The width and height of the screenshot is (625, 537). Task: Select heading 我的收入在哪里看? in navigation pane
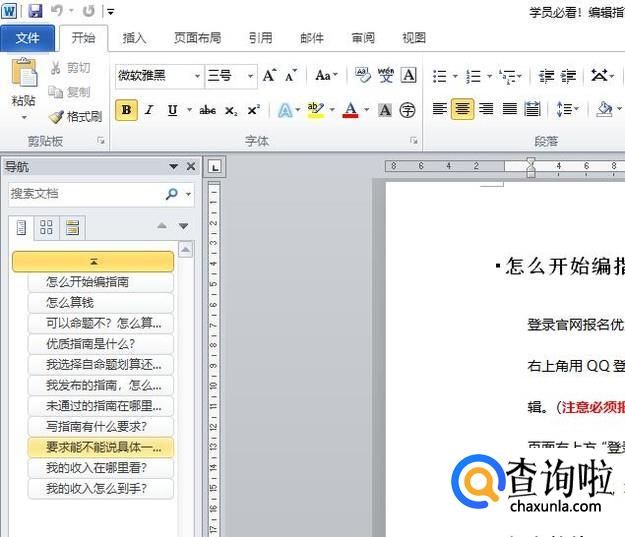pos(101,468)
